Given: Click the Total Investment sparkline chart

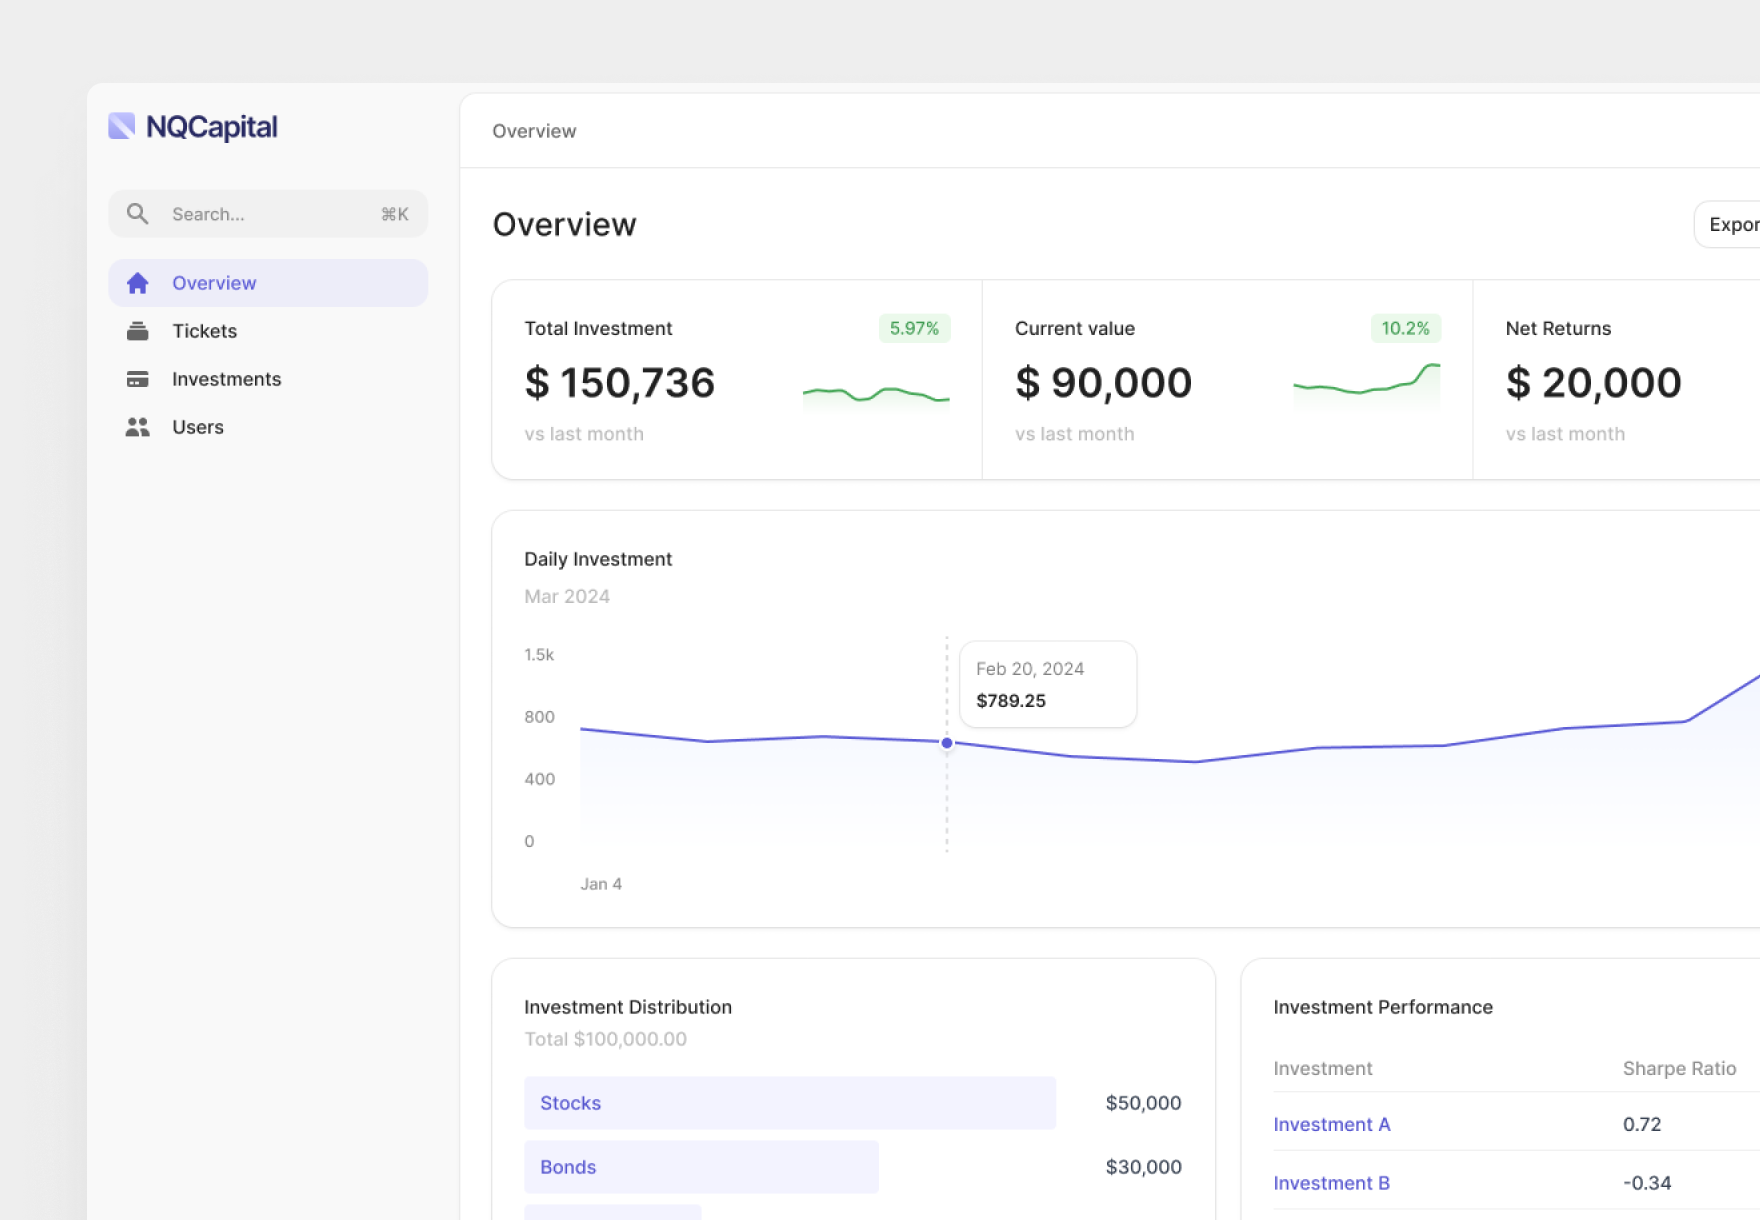Looking at the screenshot, I should click(876, 395).
